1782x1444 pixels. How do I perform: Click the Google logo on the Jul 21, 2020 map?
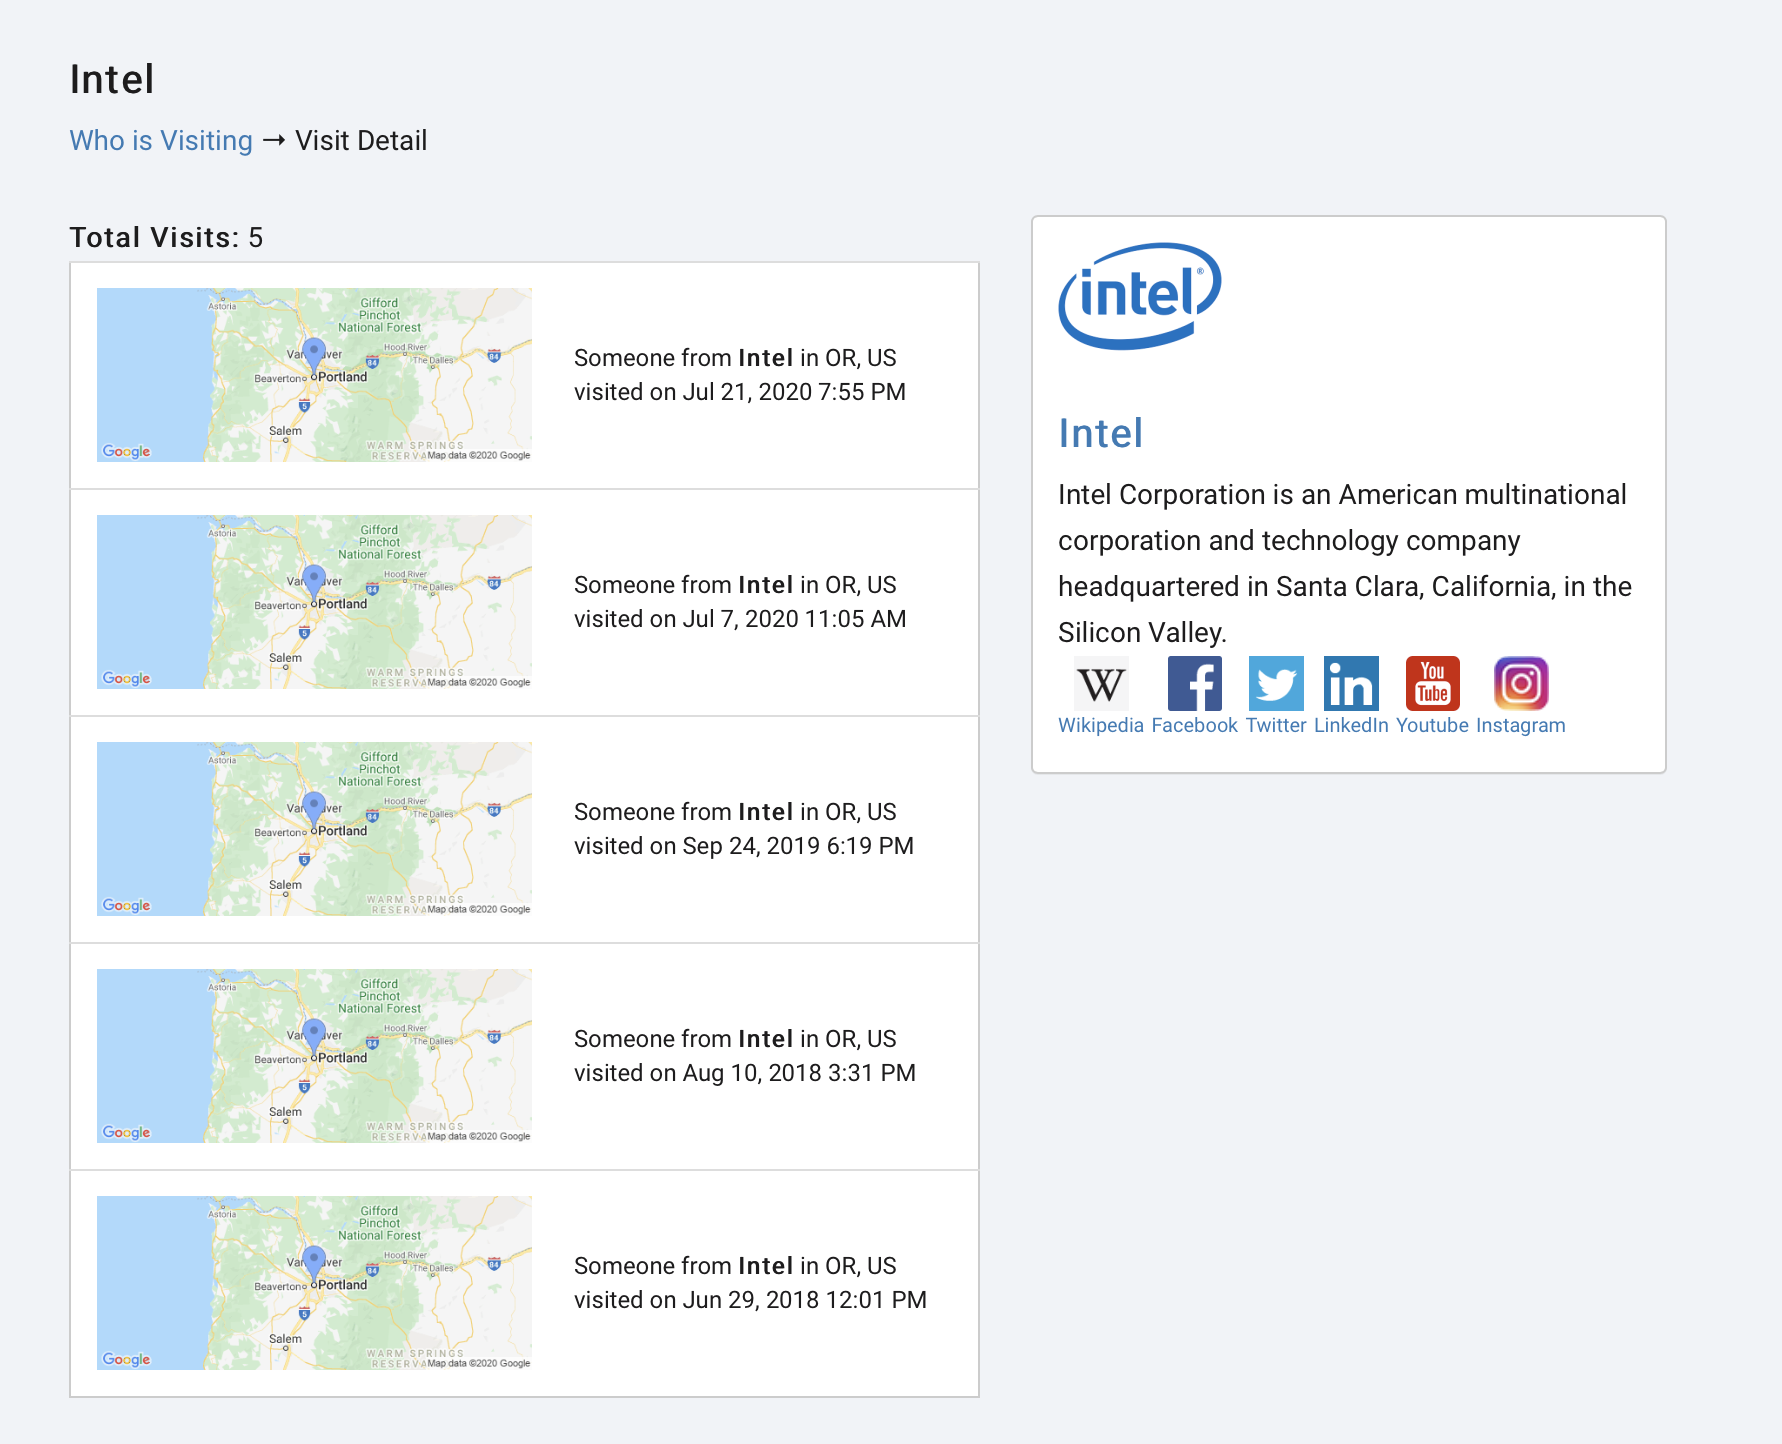[x=126, y=451]
